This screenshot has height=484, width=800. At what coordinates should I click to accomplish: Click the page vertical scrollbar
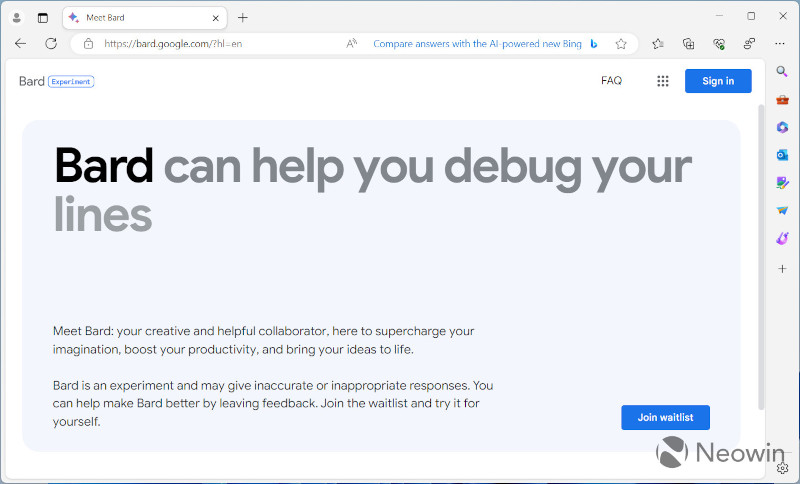click(761, 257)
